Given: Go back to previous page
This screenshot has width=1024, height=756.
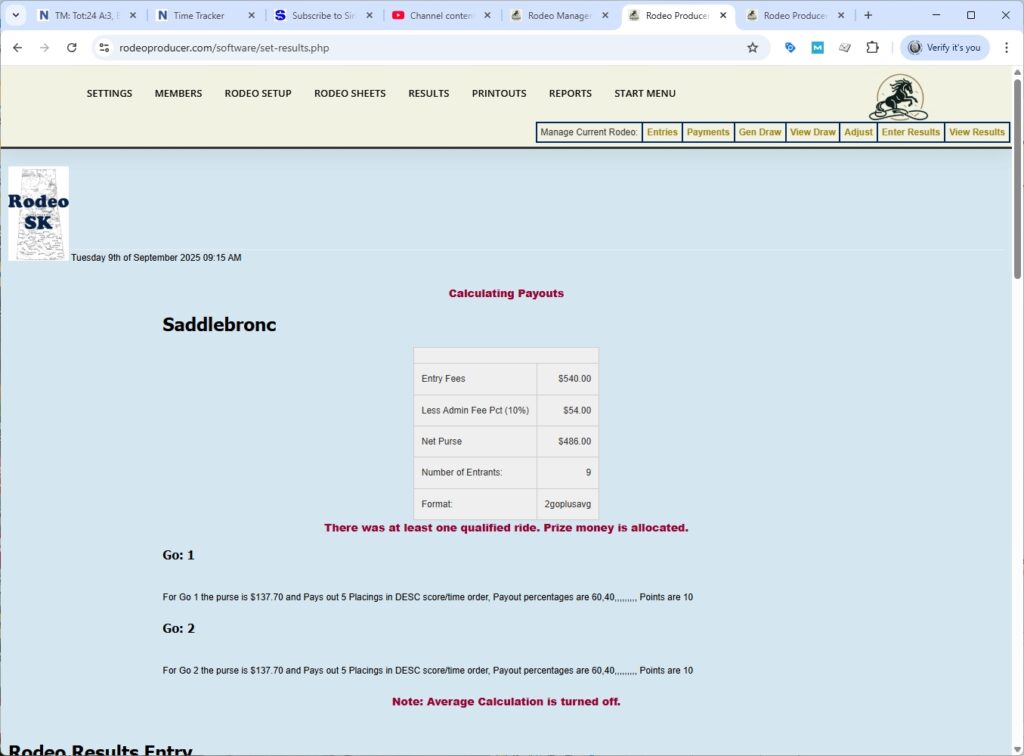Looking at the screenshot, I should [18, 47].
